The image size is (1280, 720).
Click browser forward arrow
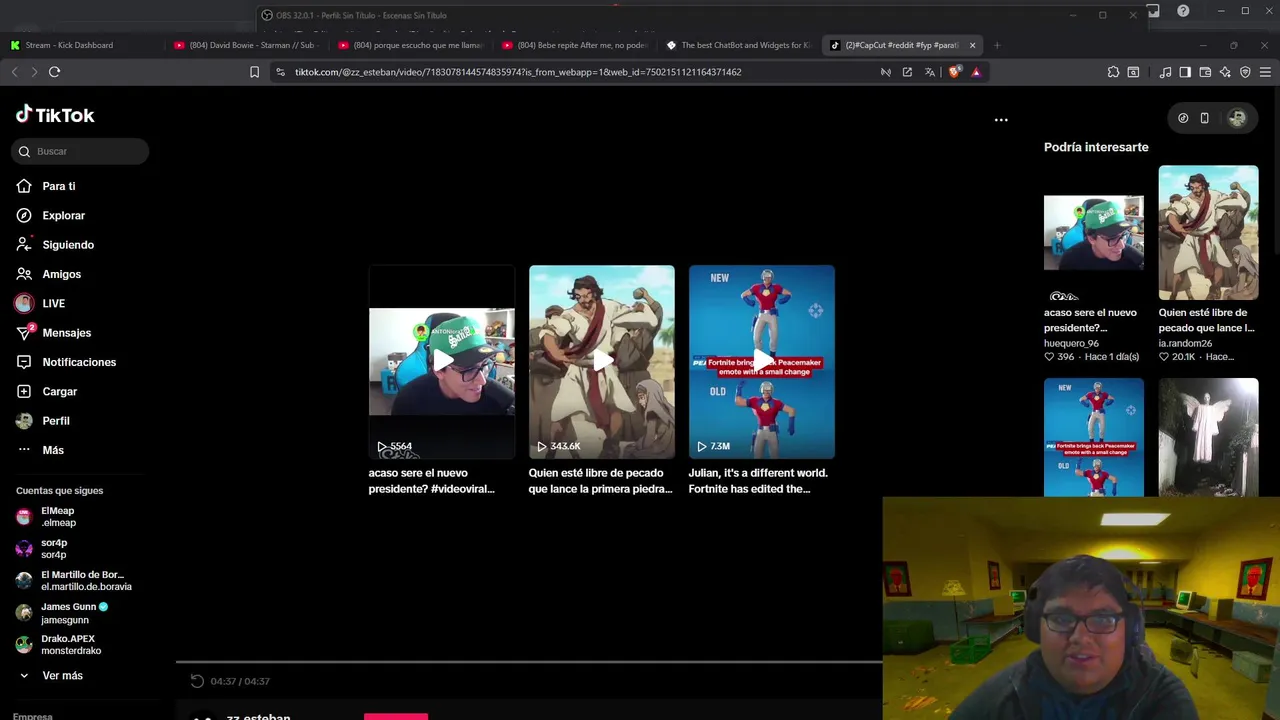click(34, 72)
